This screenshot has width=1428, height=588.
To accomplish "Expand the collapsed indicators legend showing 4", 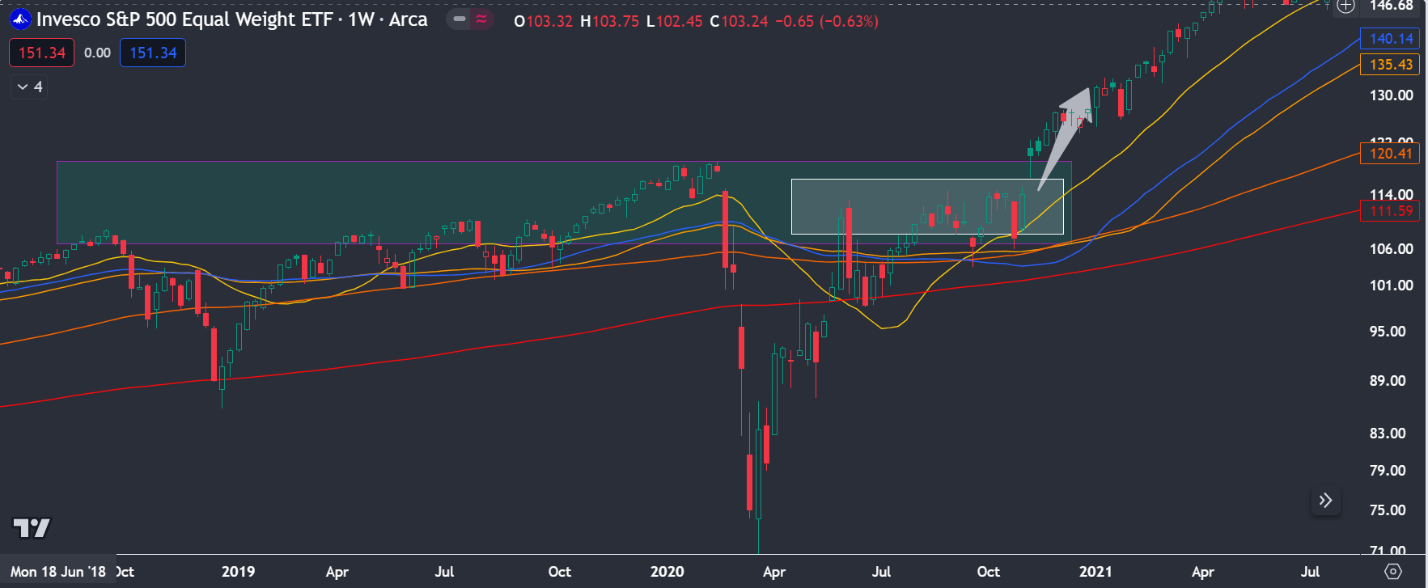I will coord(28,87).
